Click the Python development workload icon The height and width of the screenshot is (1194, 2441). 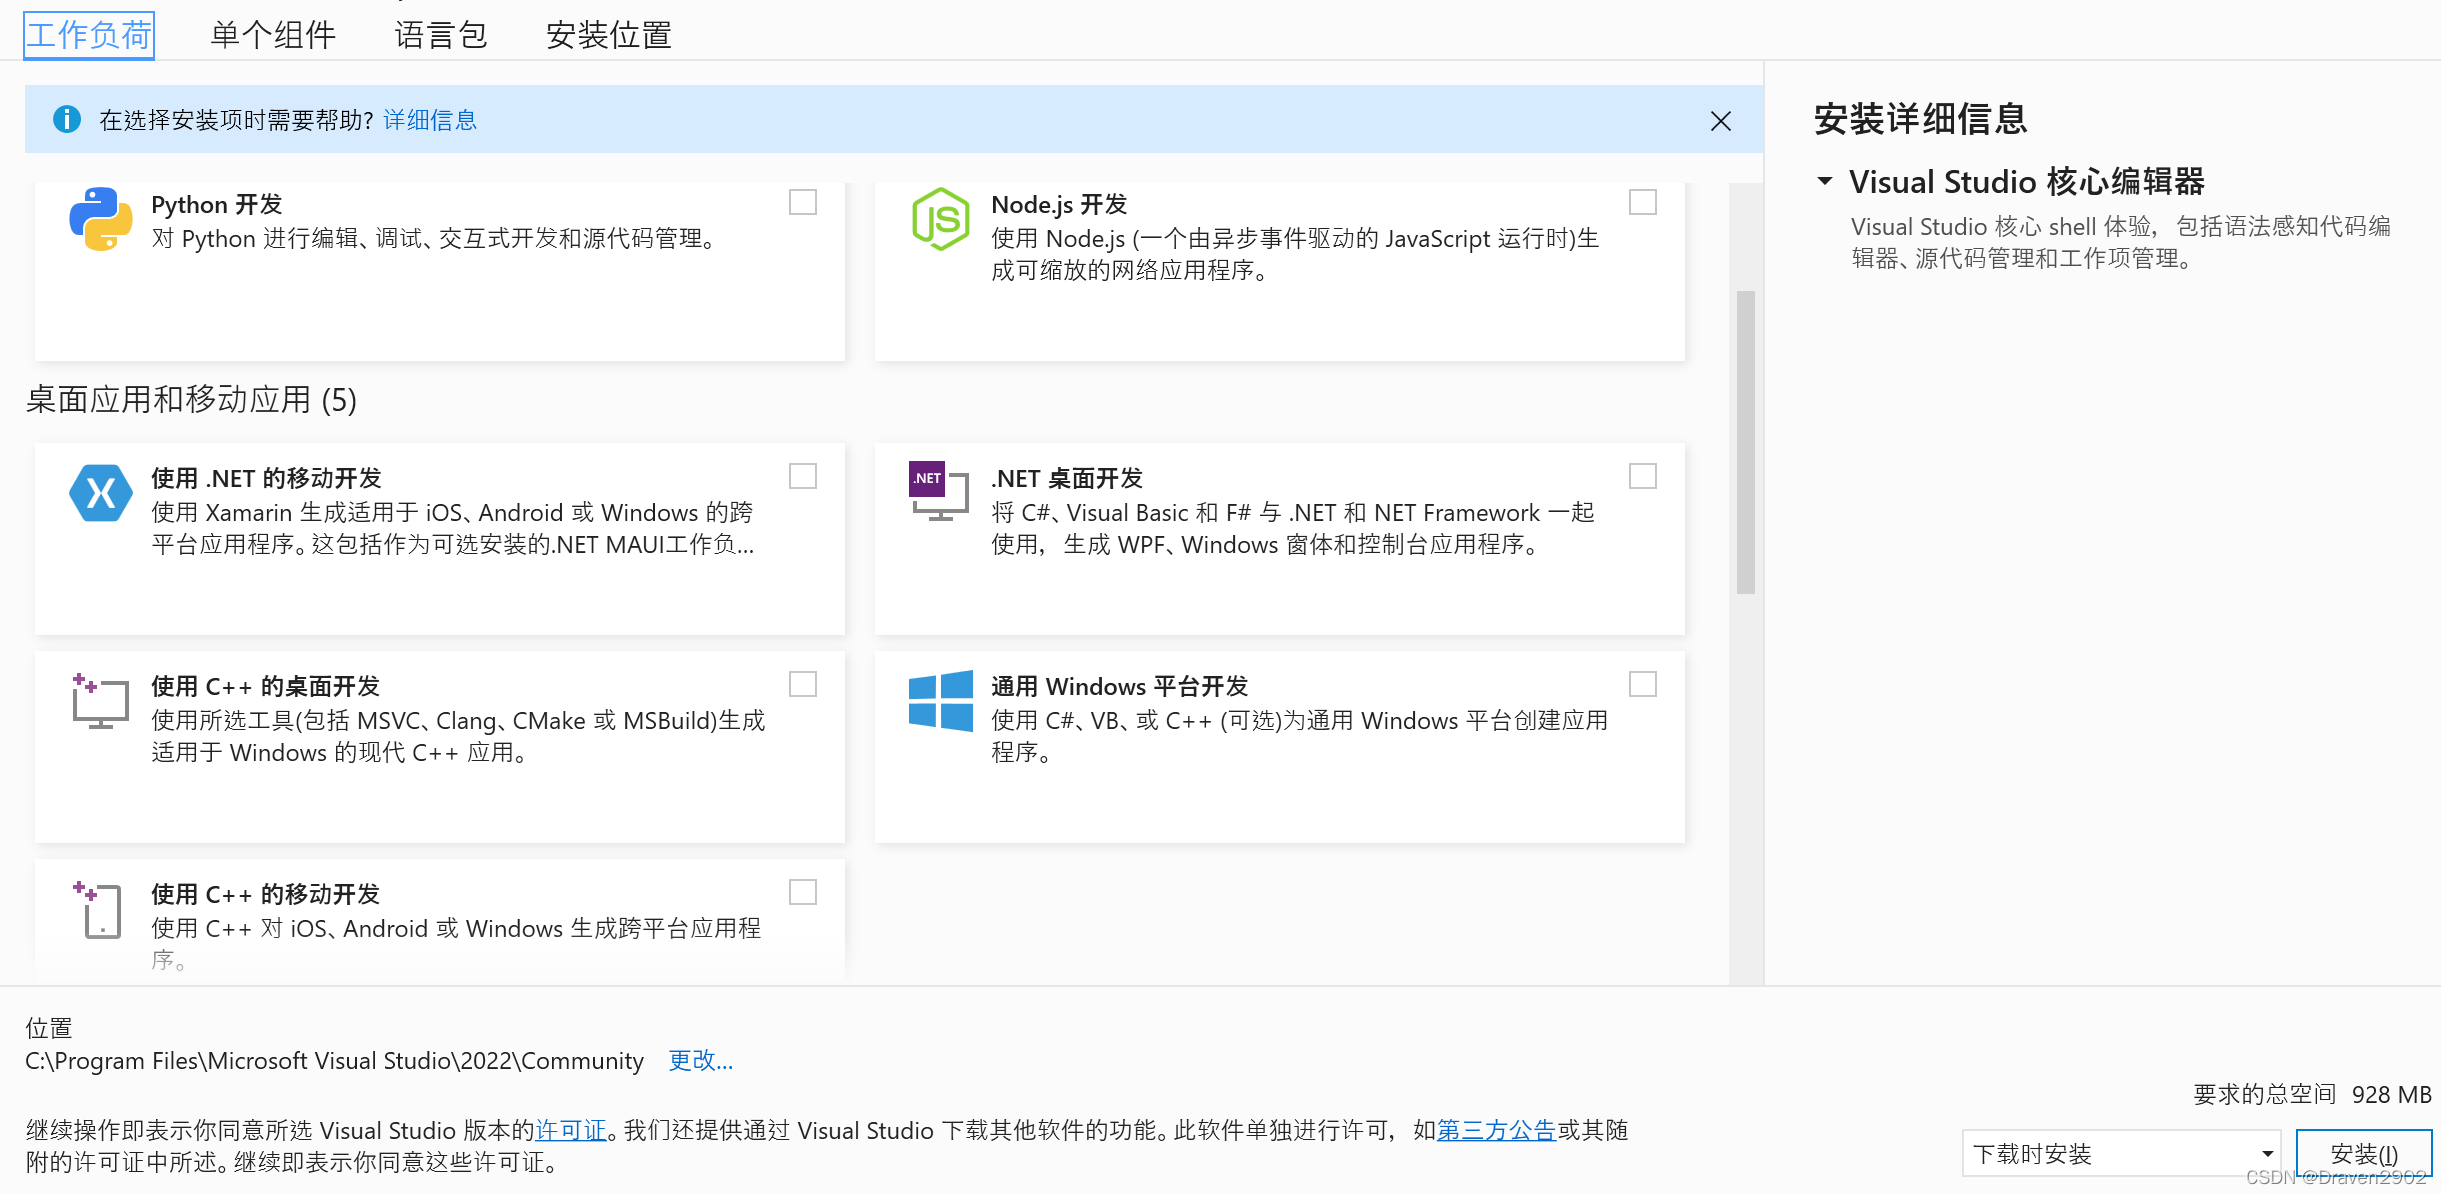point(100,219)
